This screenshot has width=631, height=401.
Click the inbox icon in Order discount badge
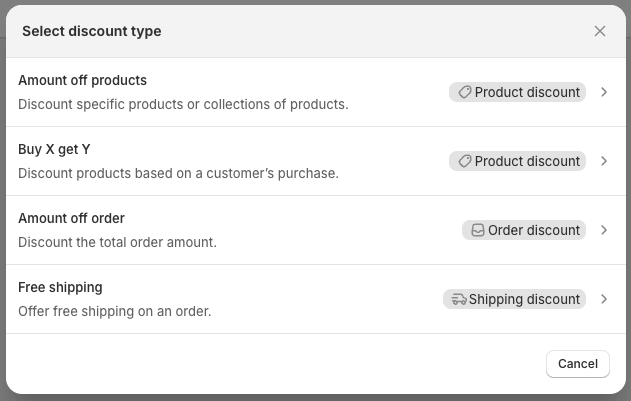click(x=478, y=230)
